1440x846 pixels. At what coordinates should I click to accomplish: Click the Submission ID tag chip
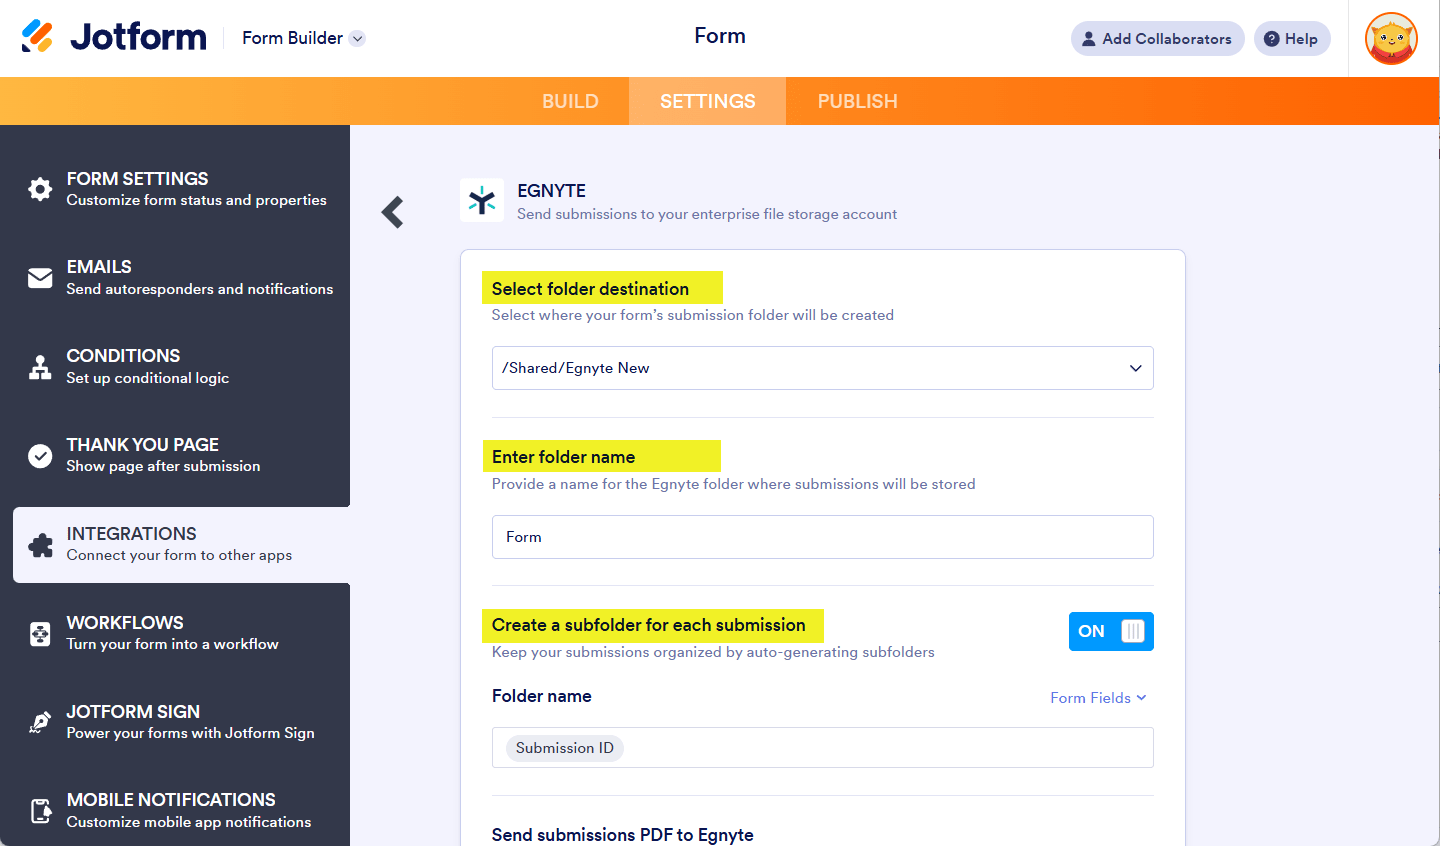(565, 748)
